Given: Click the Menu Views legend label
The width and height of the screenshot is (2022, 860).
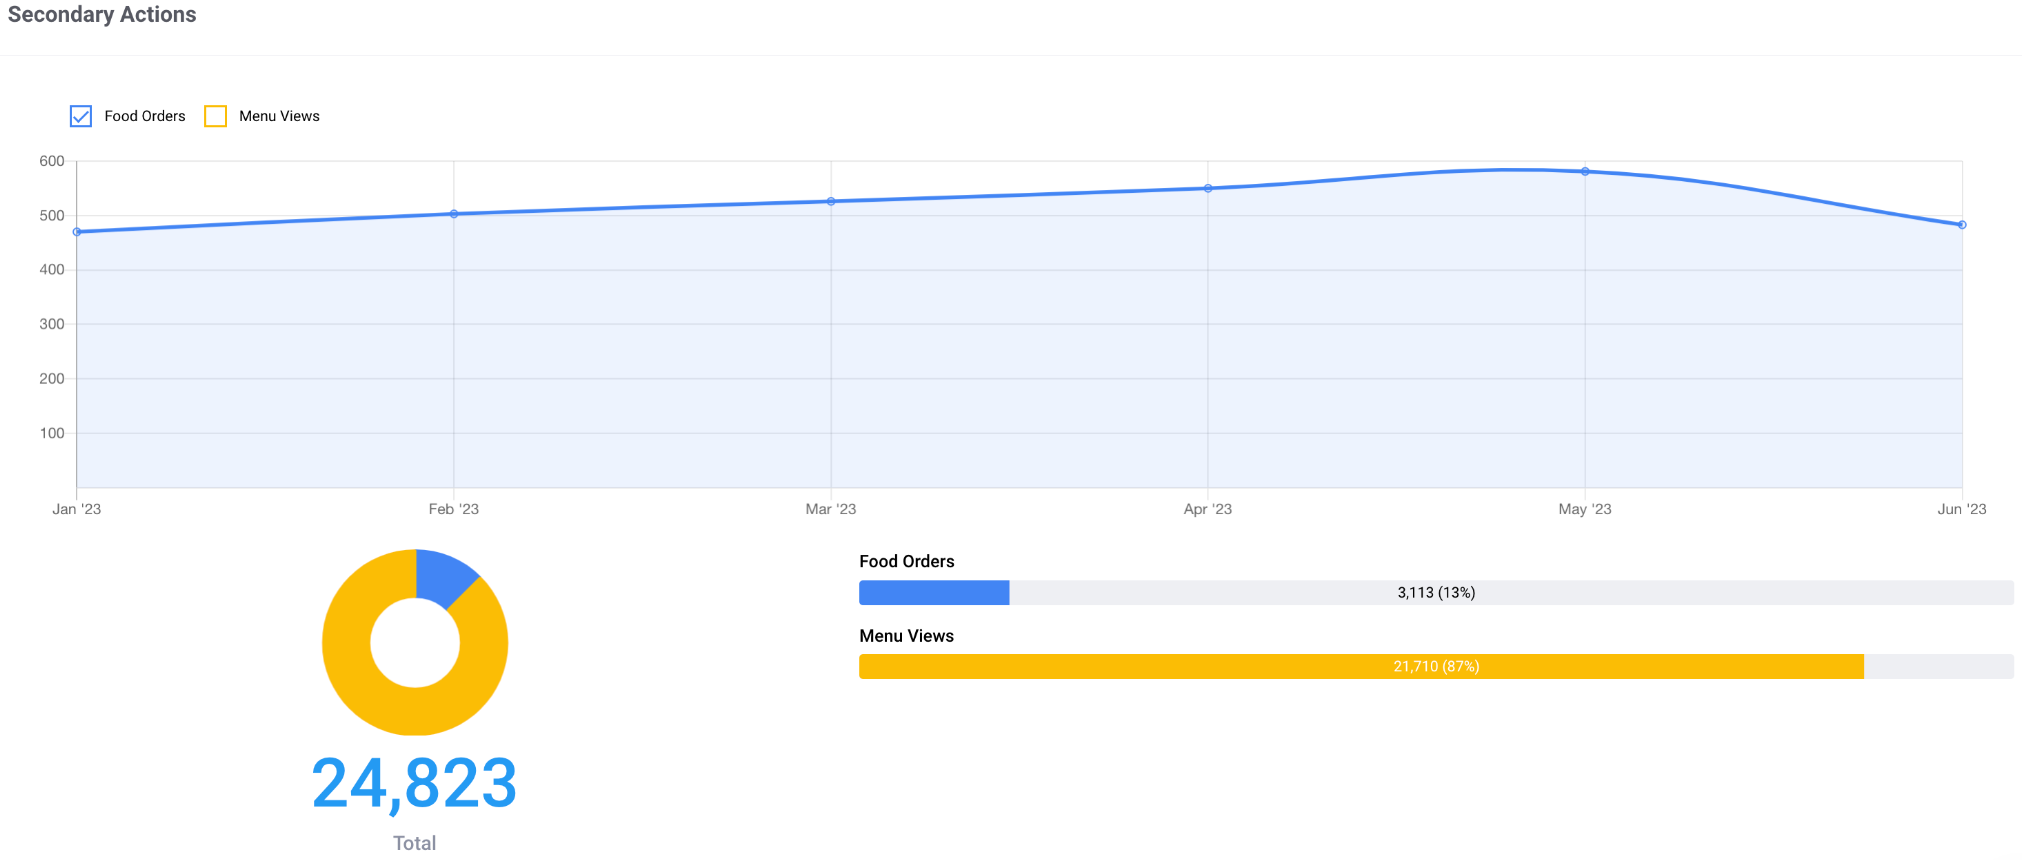Looking at the screenshot, I should click(x=279, y=116).
